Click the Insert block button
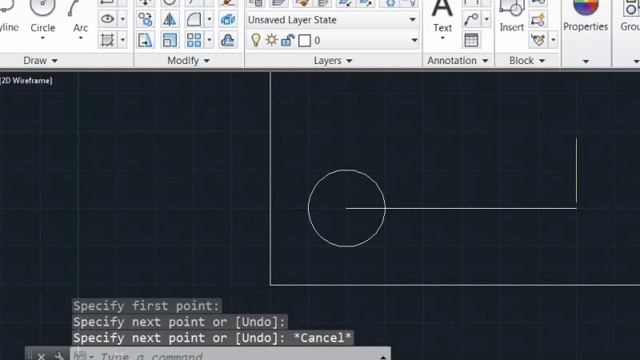This screenshot has height=360, width=640. pos(511,16)
